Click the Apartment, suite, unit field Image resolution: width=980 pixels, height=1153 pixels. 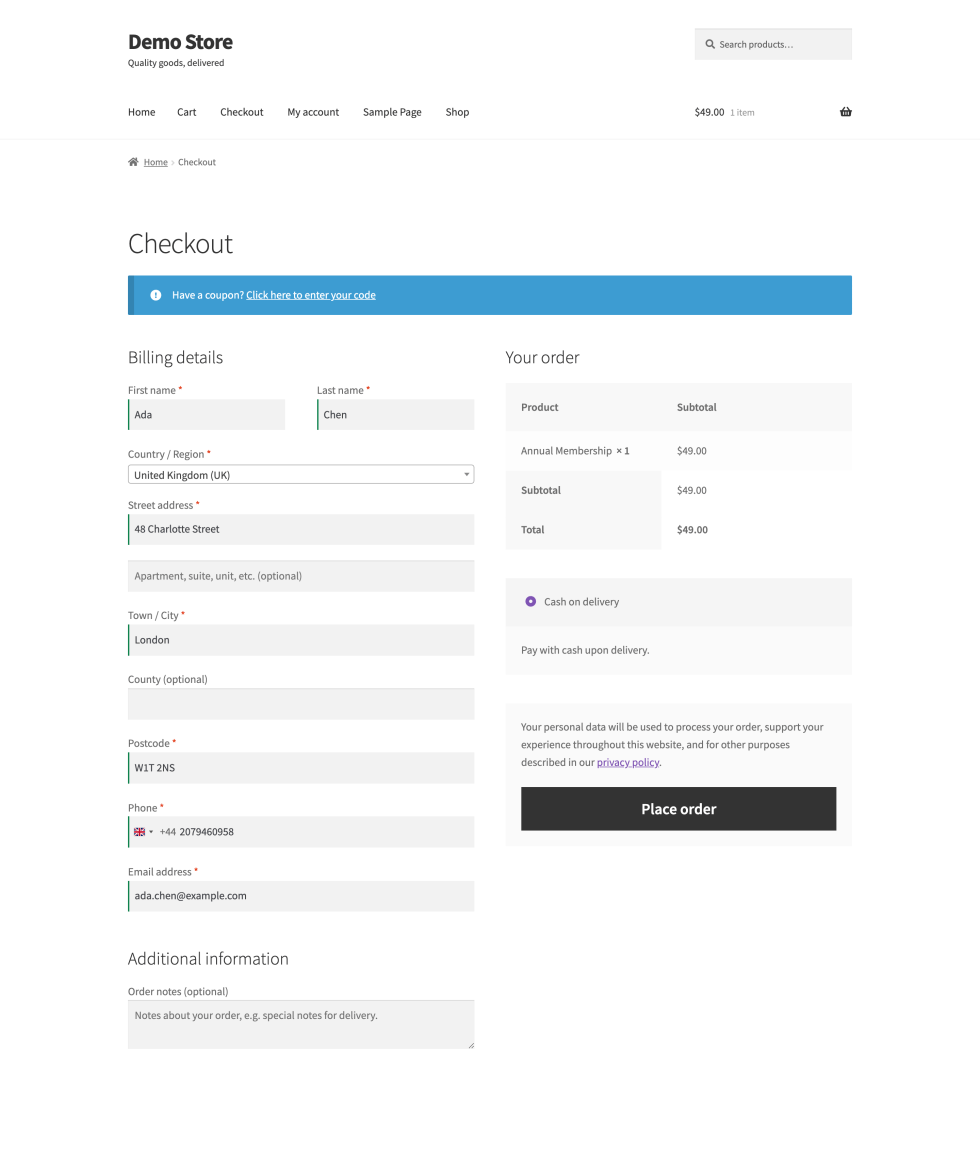click(301, 576)
